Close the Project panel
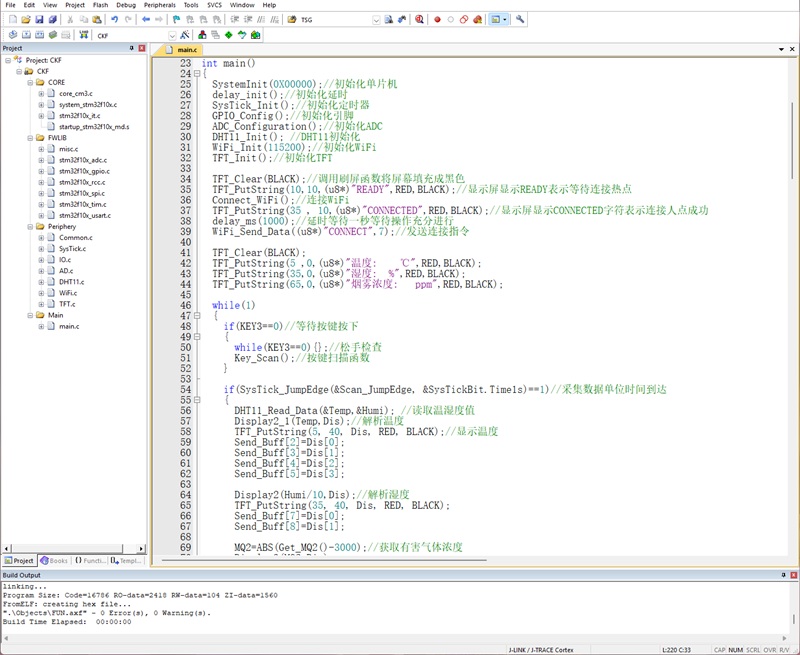 [142, 48]
